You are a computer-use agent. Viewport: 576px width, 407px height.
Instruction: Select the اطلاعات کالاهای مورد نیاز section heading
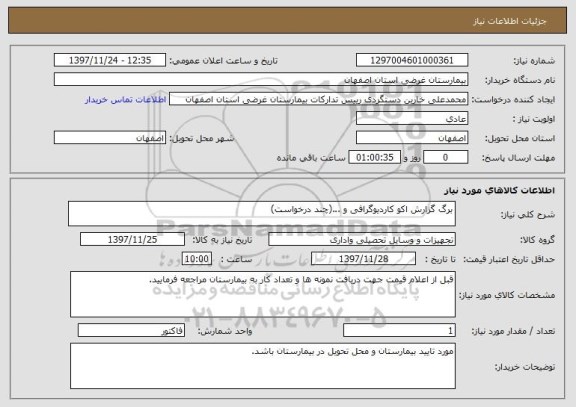(499, 191)
